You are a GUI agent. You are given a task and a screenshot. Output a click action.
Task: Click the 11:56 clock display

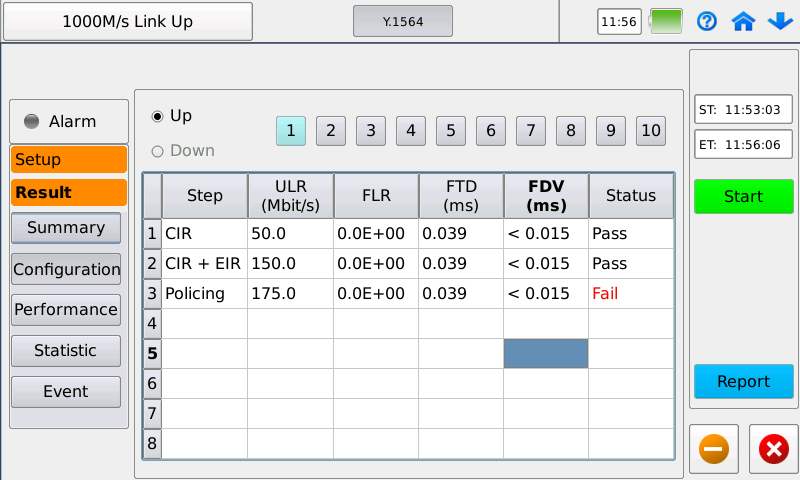[x=619, y=21]
